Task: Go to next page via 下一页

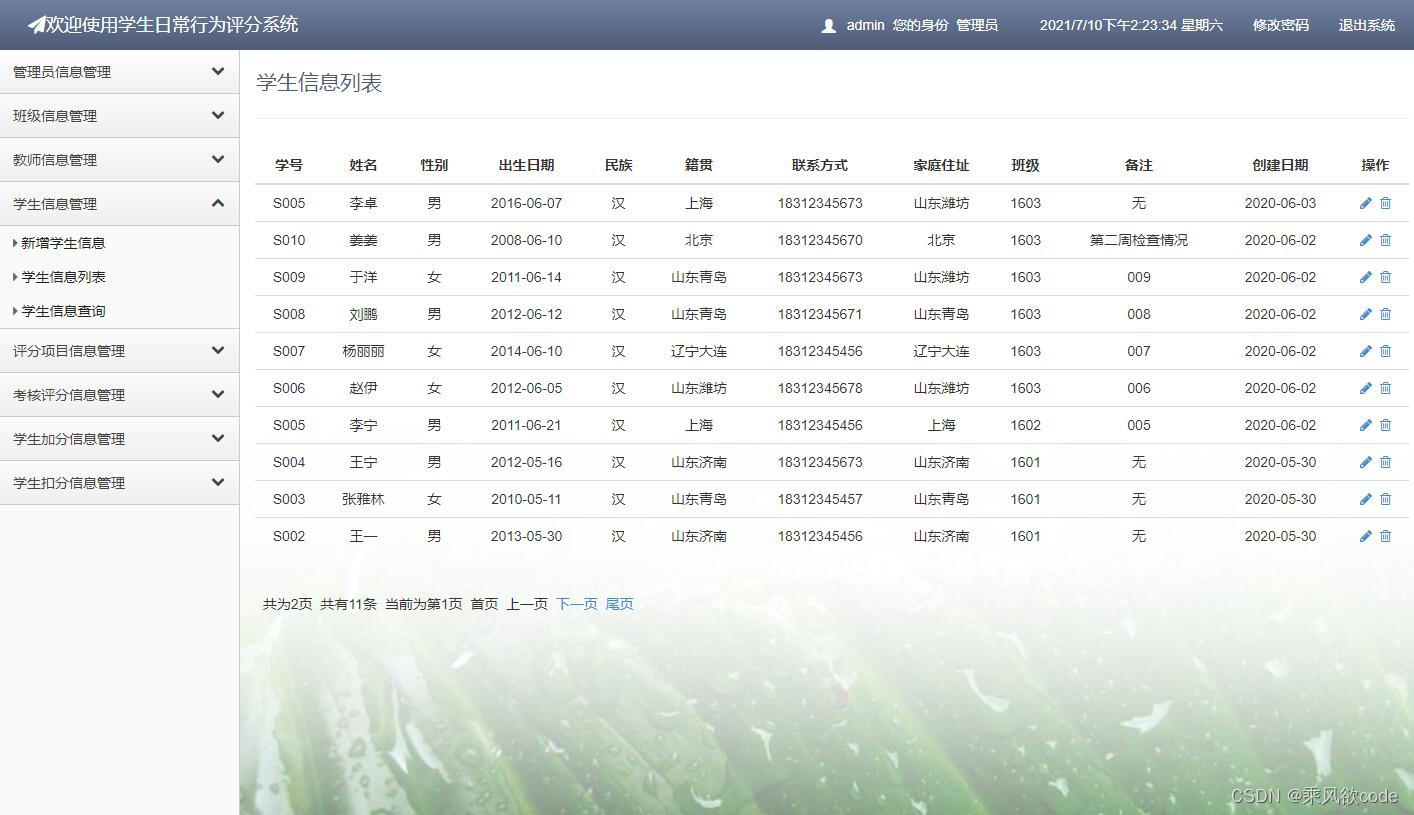Action: tap(577, 603)
